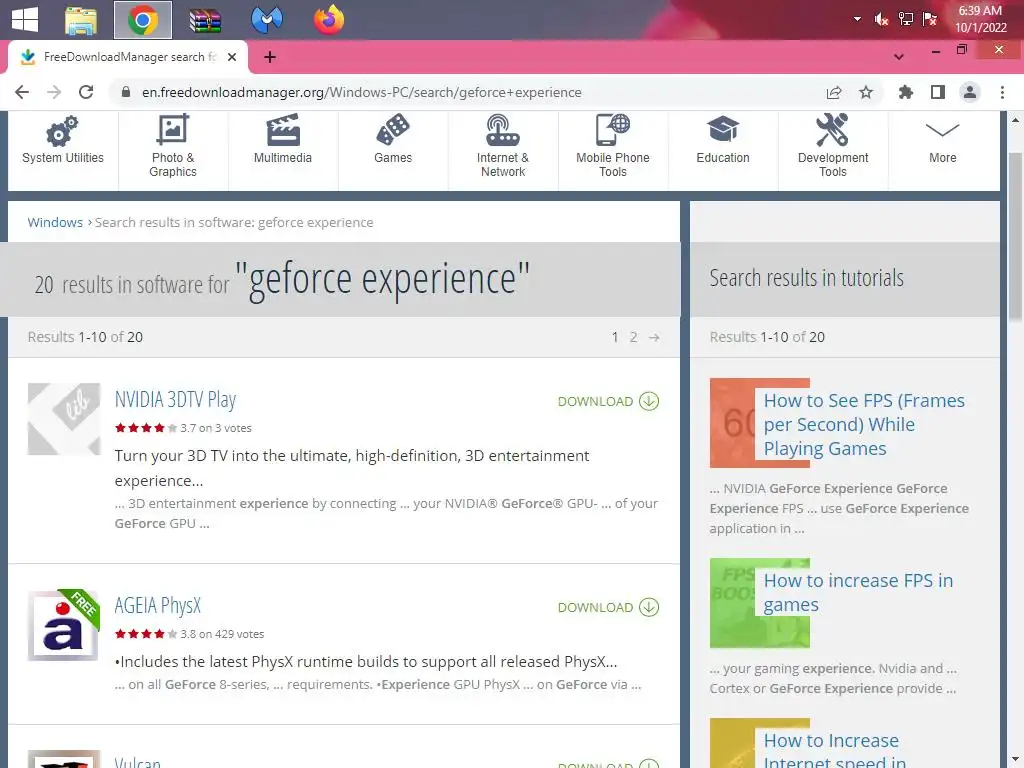Download NVIDIA 3DTV Play
Screen dimensions: 1024x768
pos(608,401)
